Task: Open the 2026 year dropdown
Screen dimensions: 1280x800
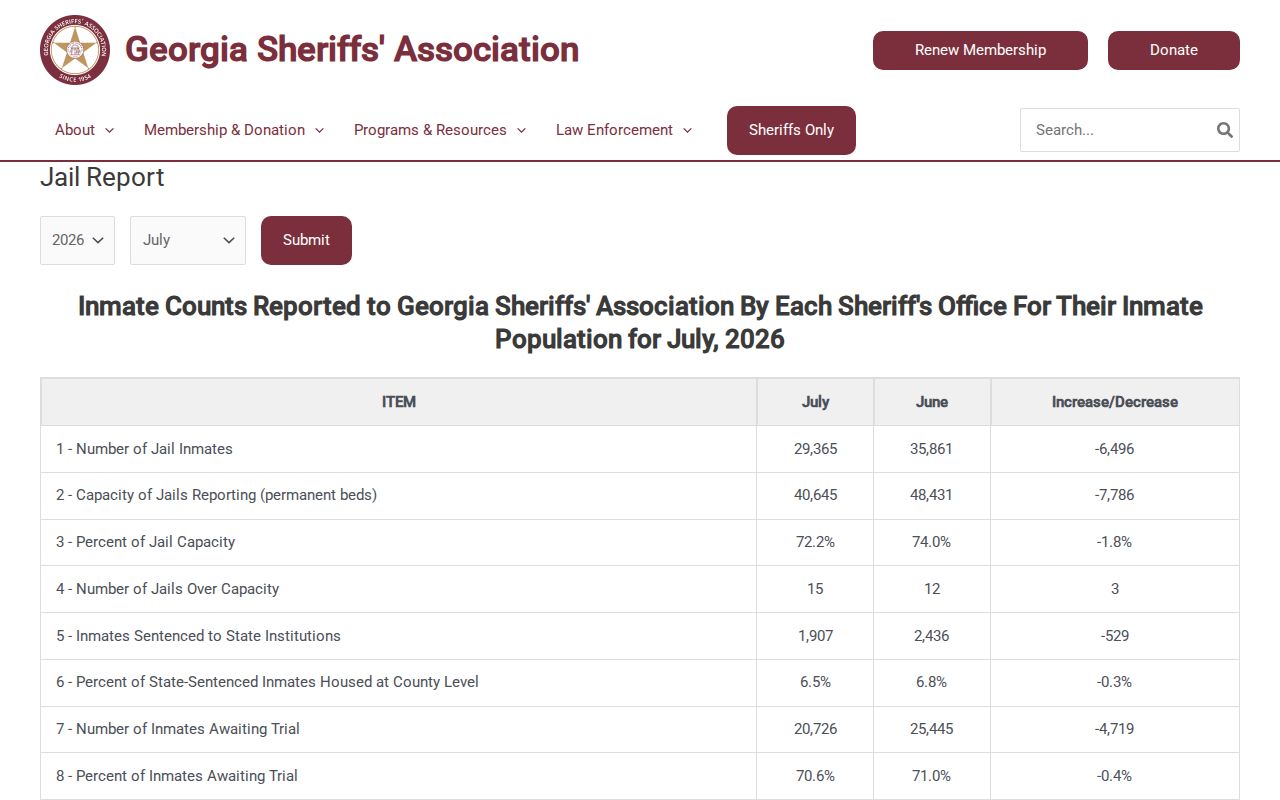Action: 77,240
